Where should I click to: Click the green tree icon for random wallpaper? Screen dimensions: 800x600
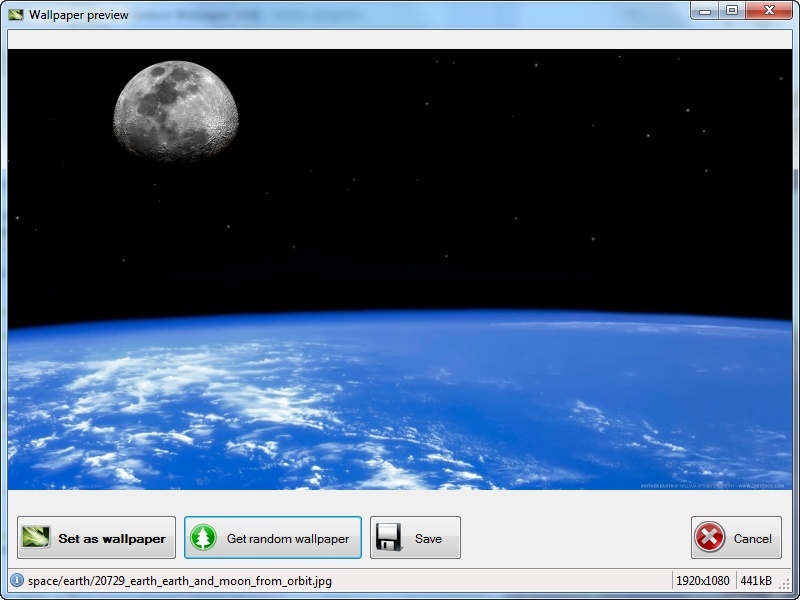(204, 538)
